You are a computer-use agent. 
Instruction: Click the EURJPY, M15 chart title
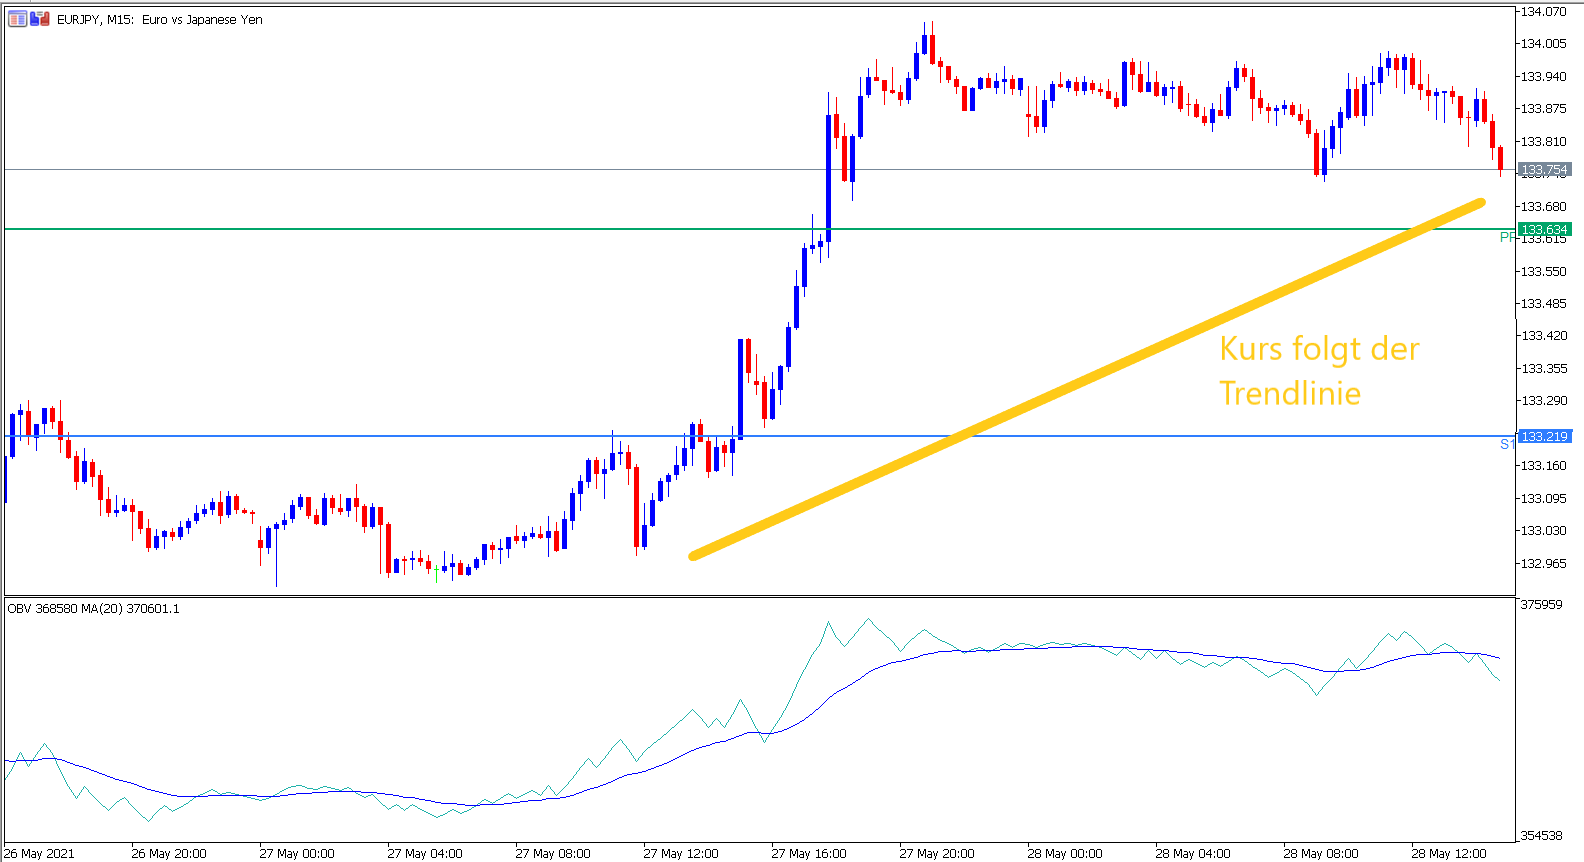pos(160,20)
